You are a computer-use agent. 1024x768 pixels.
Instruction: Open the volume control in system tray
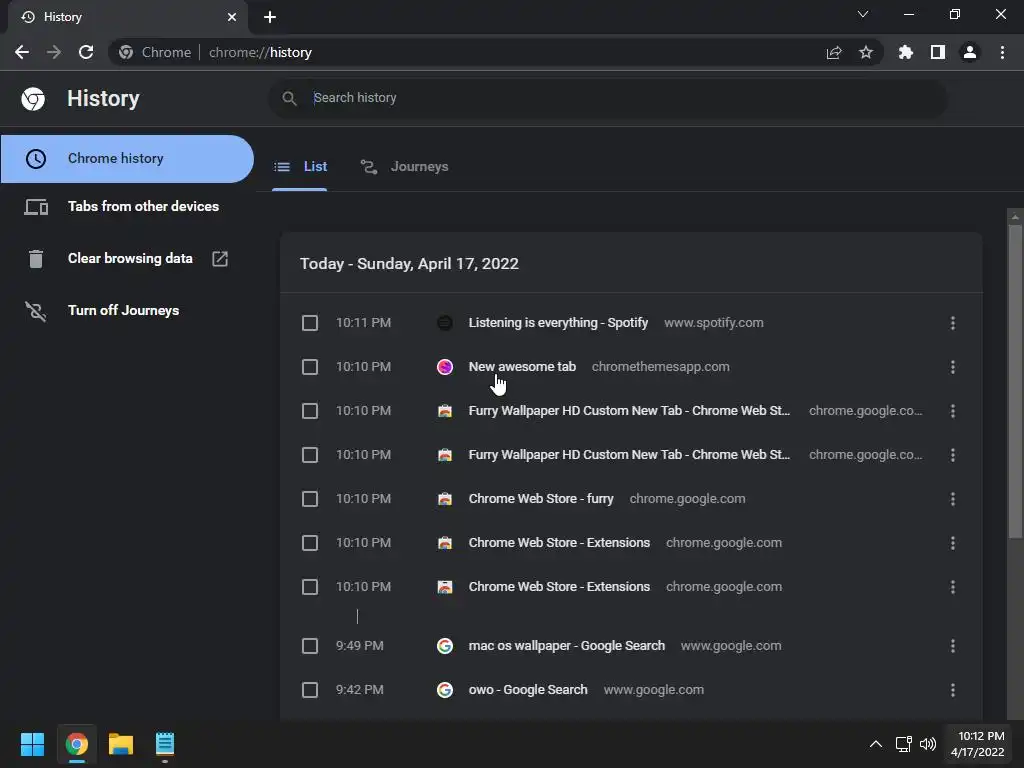(928, 744)
